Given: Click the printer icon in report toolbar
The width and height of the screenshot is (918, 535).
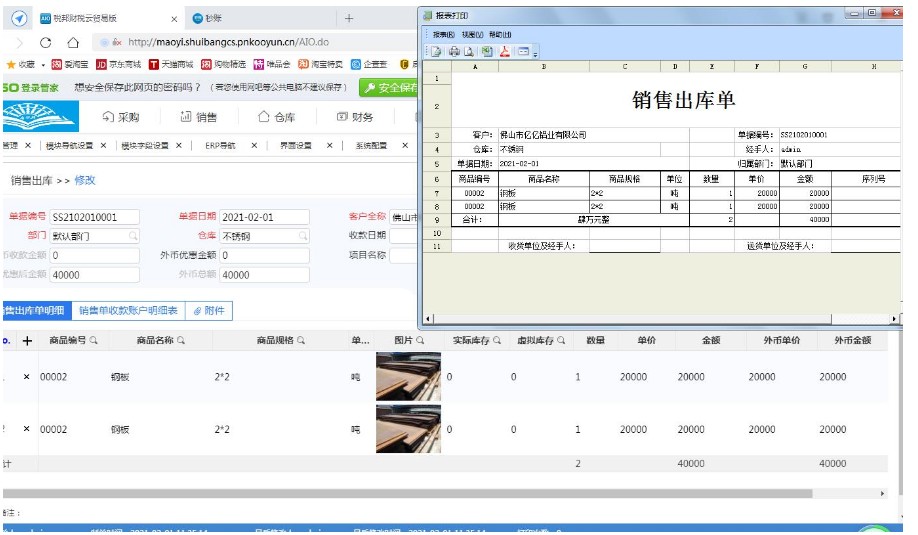Looking at the screenshot, I should point(453,51).
